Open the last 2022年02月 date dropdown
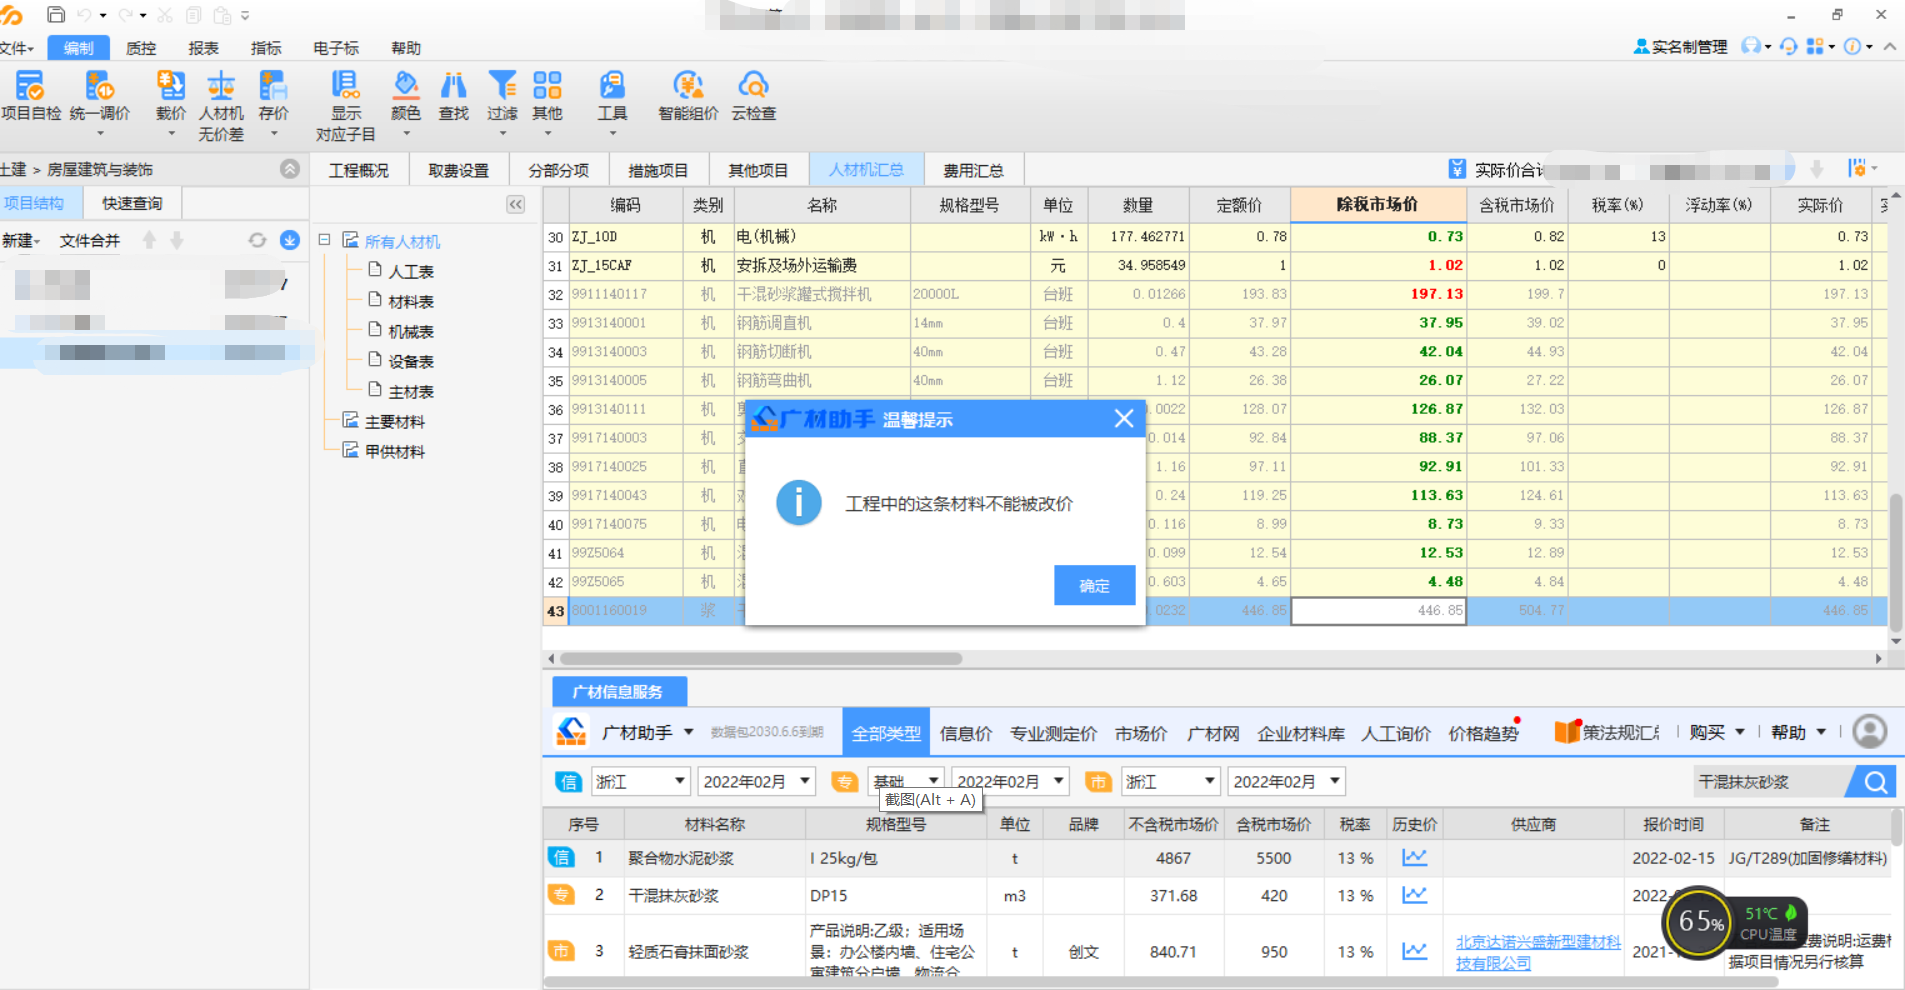 pyautogui.click(x=1286, y=782)
